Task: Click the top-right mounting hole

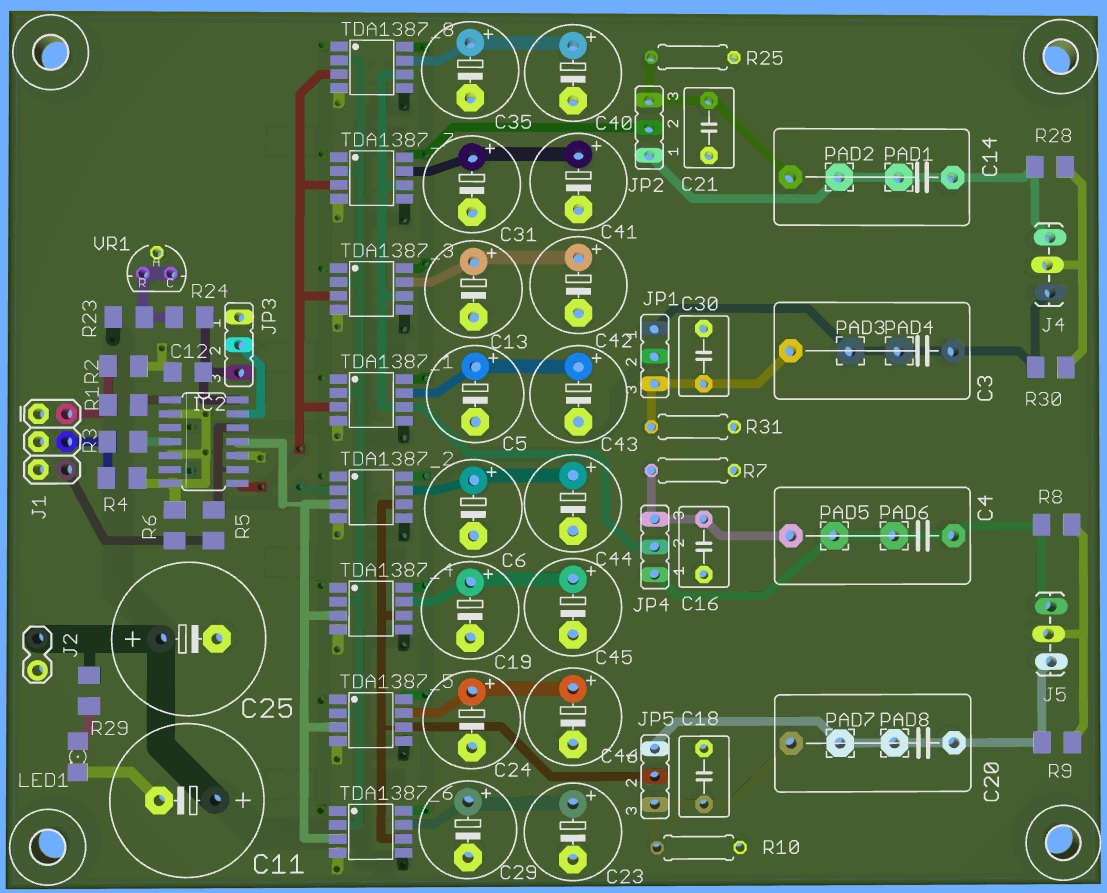Action: click(x=1060, y=56)
